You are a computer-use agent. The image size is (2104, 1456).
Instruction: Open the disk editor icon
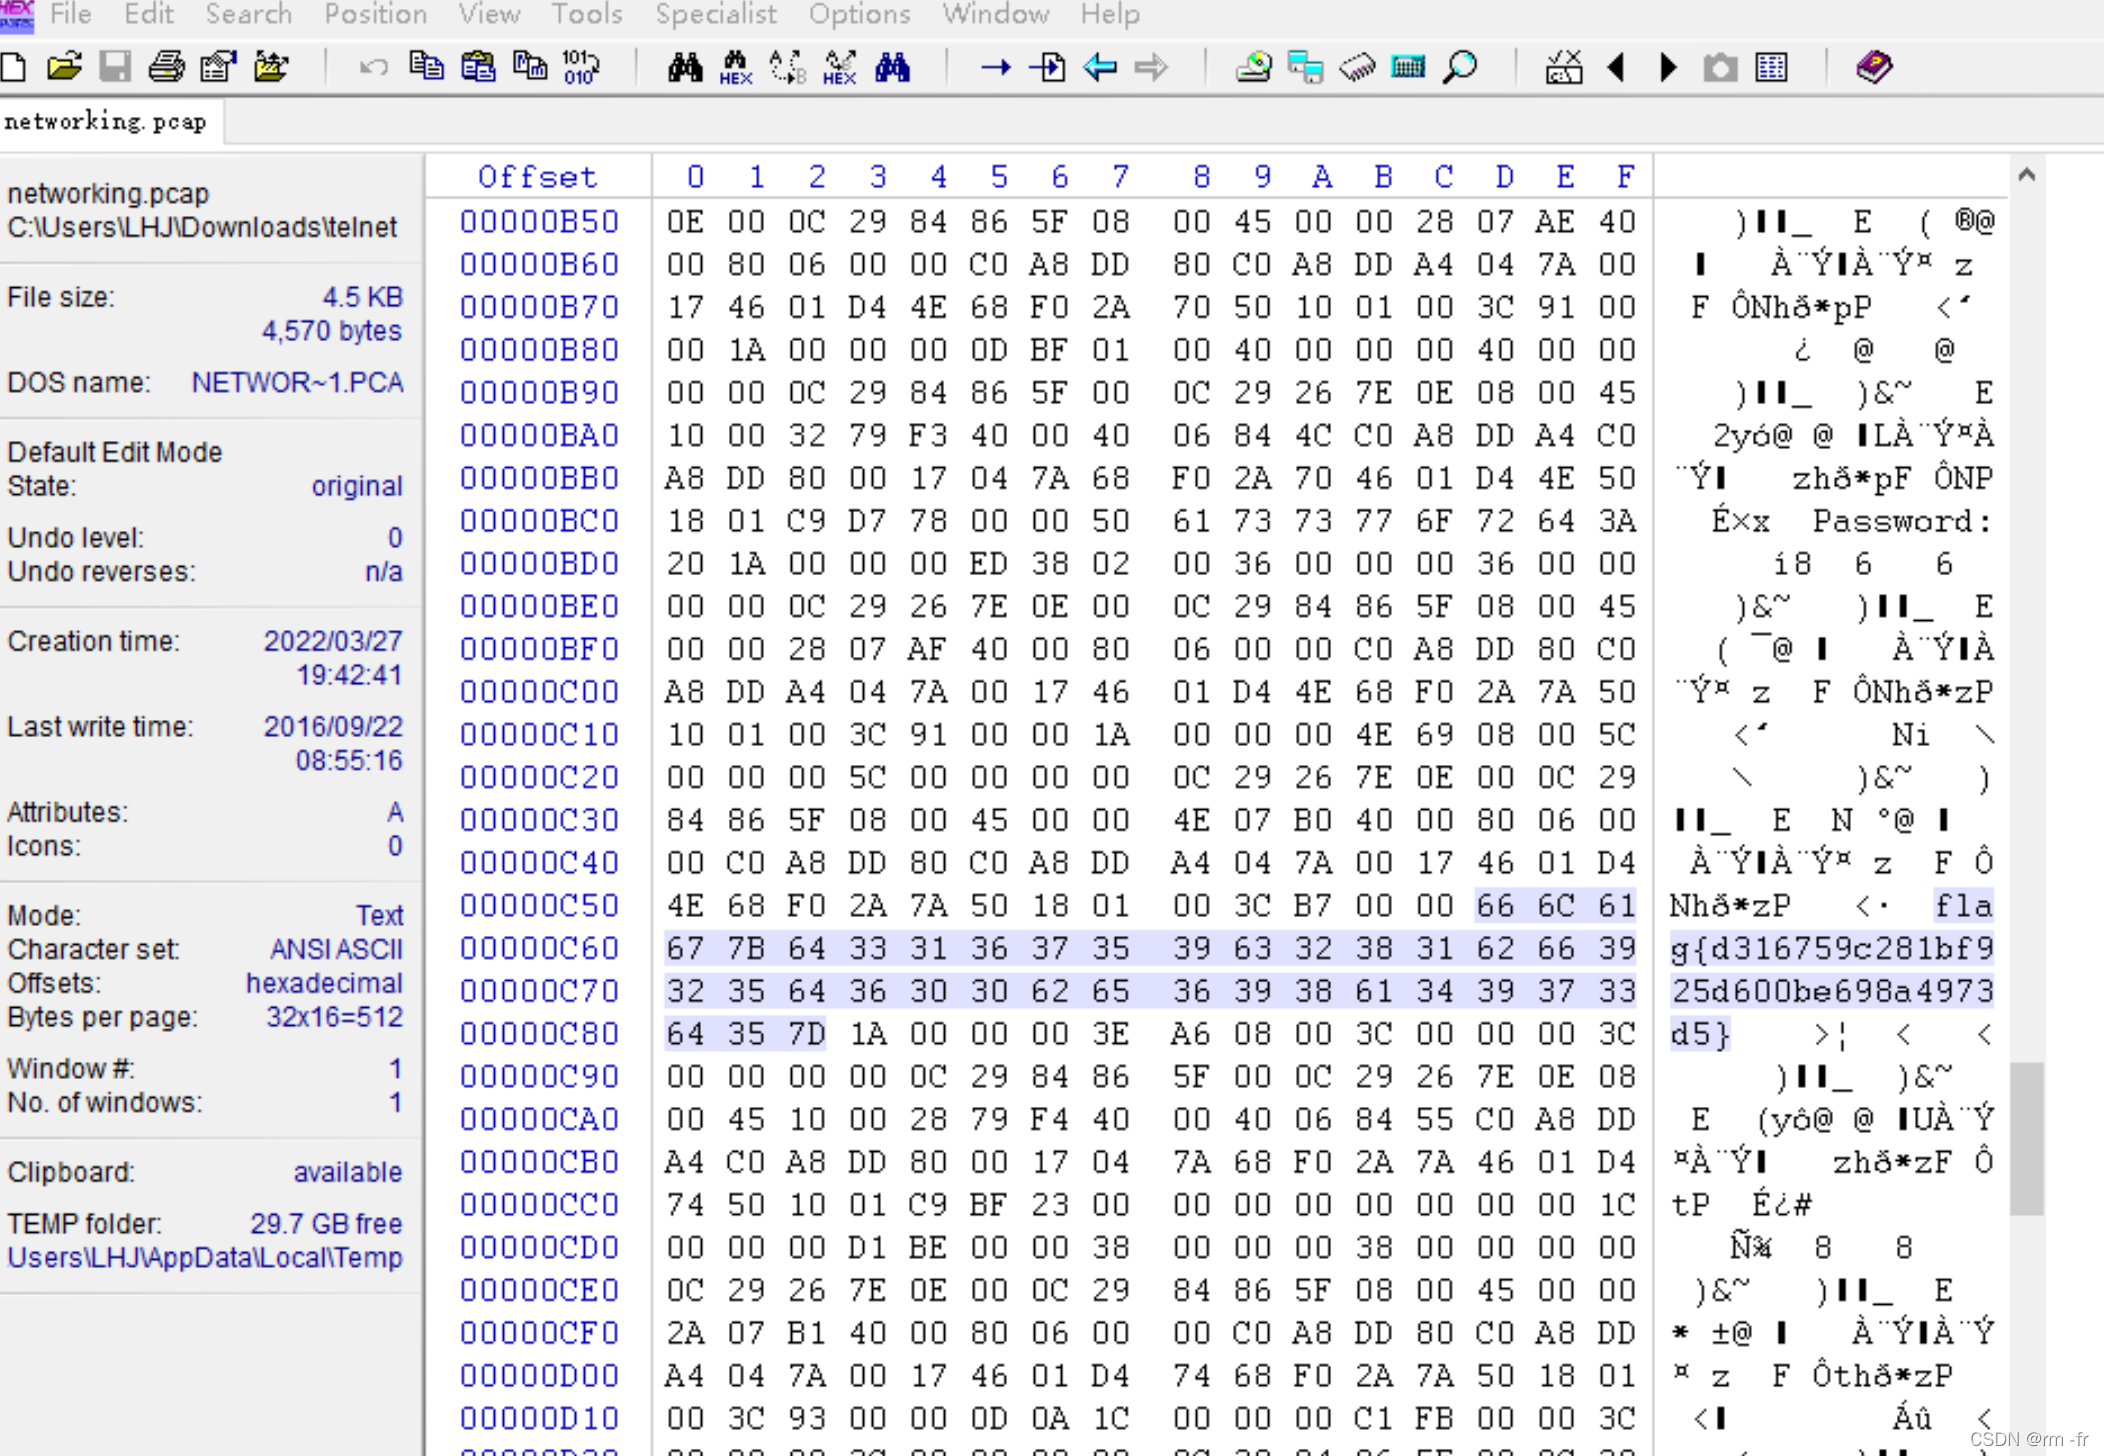click(1253, 67)
